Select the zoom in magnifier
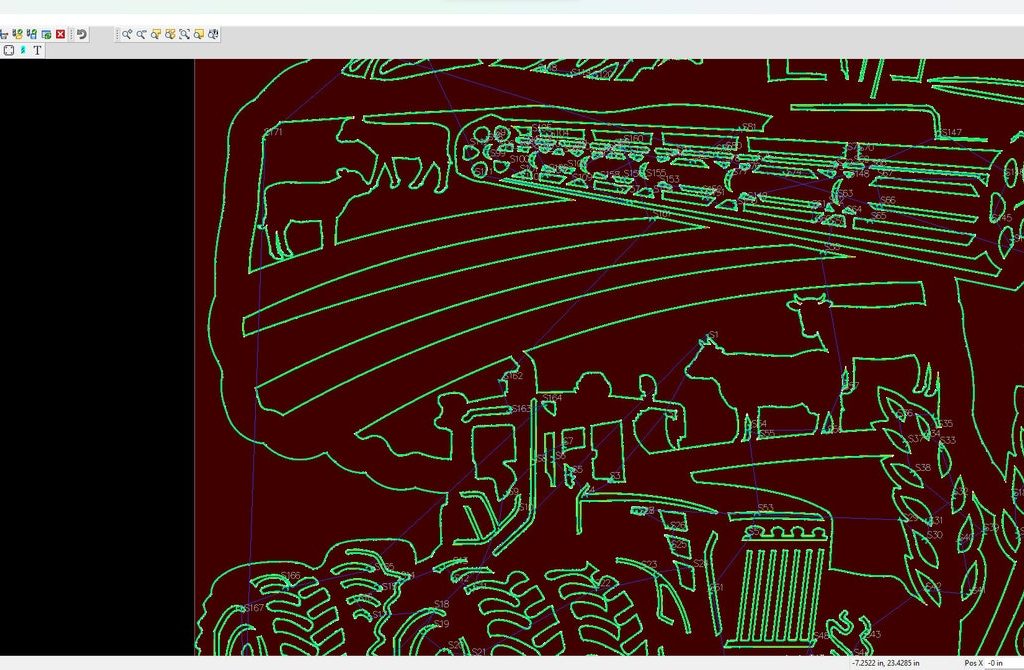Image resolution: width=1024 pixels, height=670 pixels. click(x=128, y=34)
